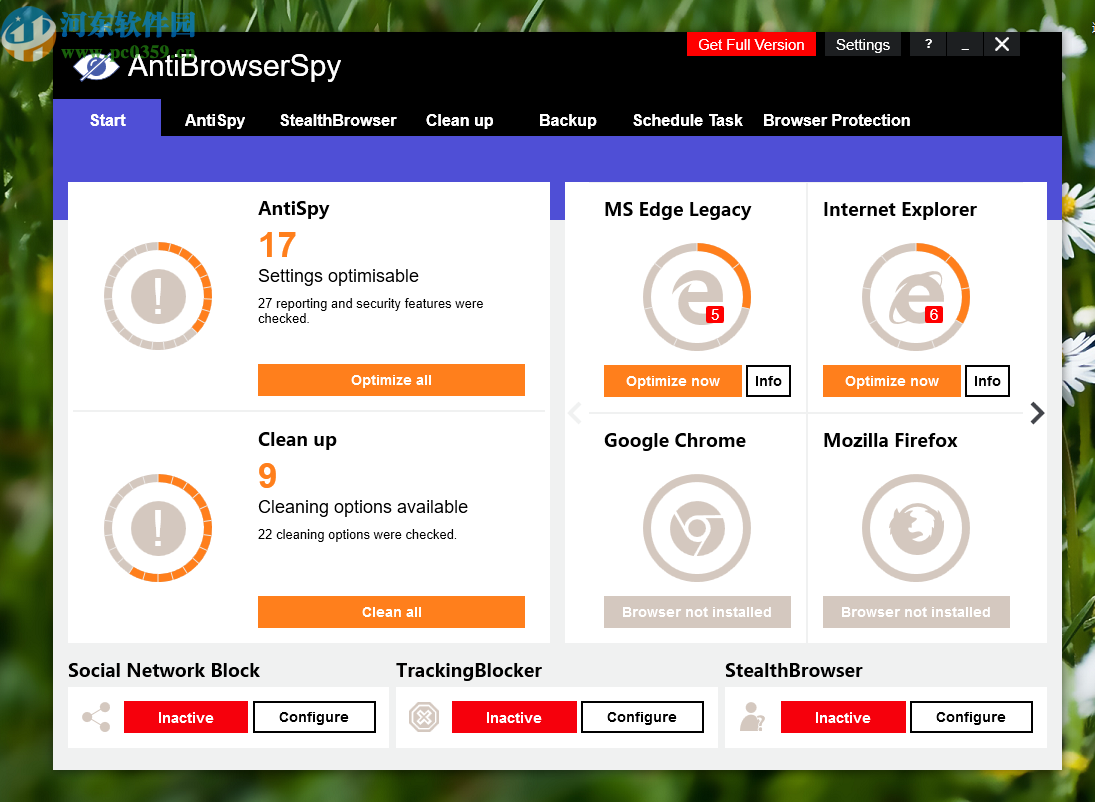The image size is (1095, 802).
Task: Click the Info button next to Internet Explorer
Action: click(986, 381)
